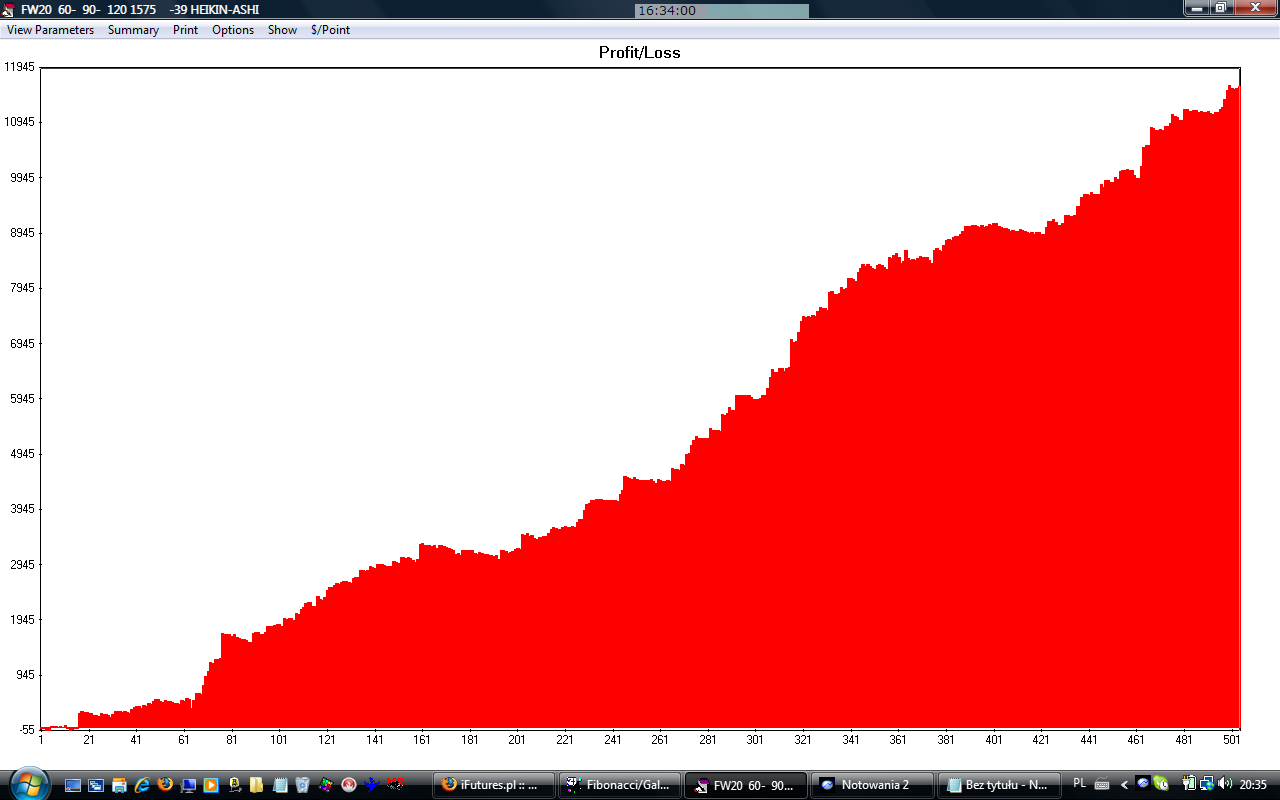
Task: Click the volume speaker tray icon
Action: coord(1225,784)
